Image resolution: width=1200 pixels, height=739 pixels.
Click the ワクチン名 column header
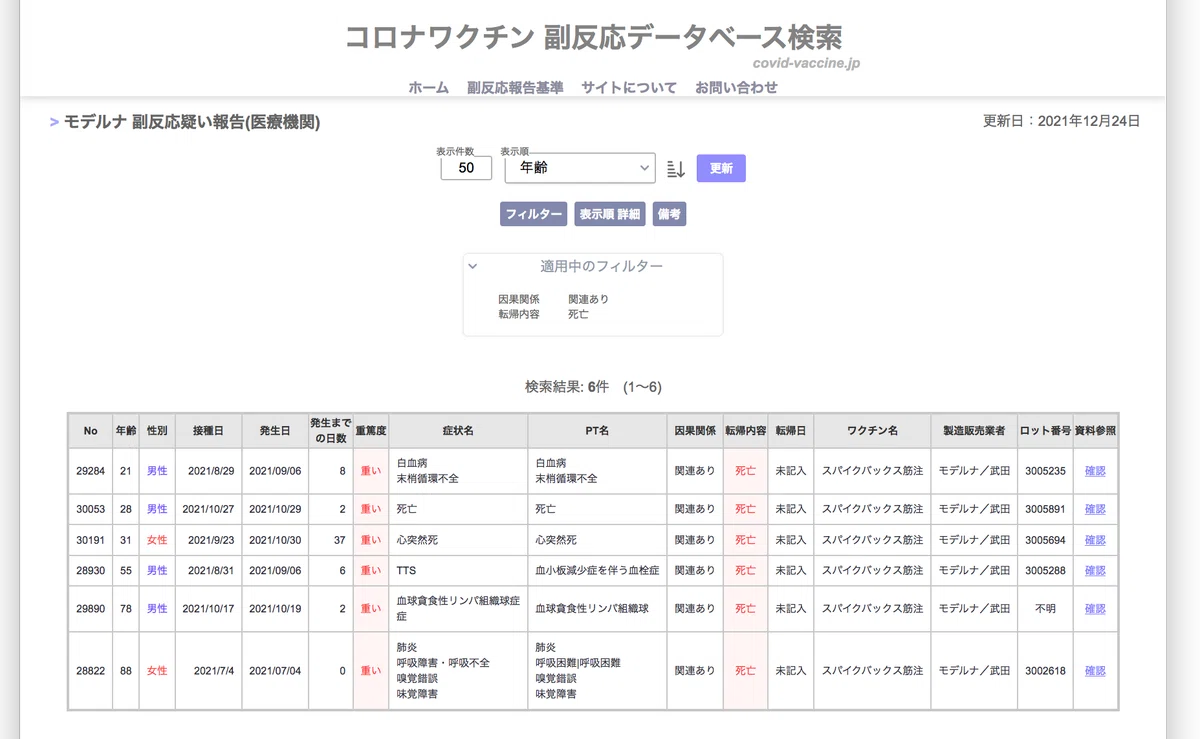click(872, 431)
